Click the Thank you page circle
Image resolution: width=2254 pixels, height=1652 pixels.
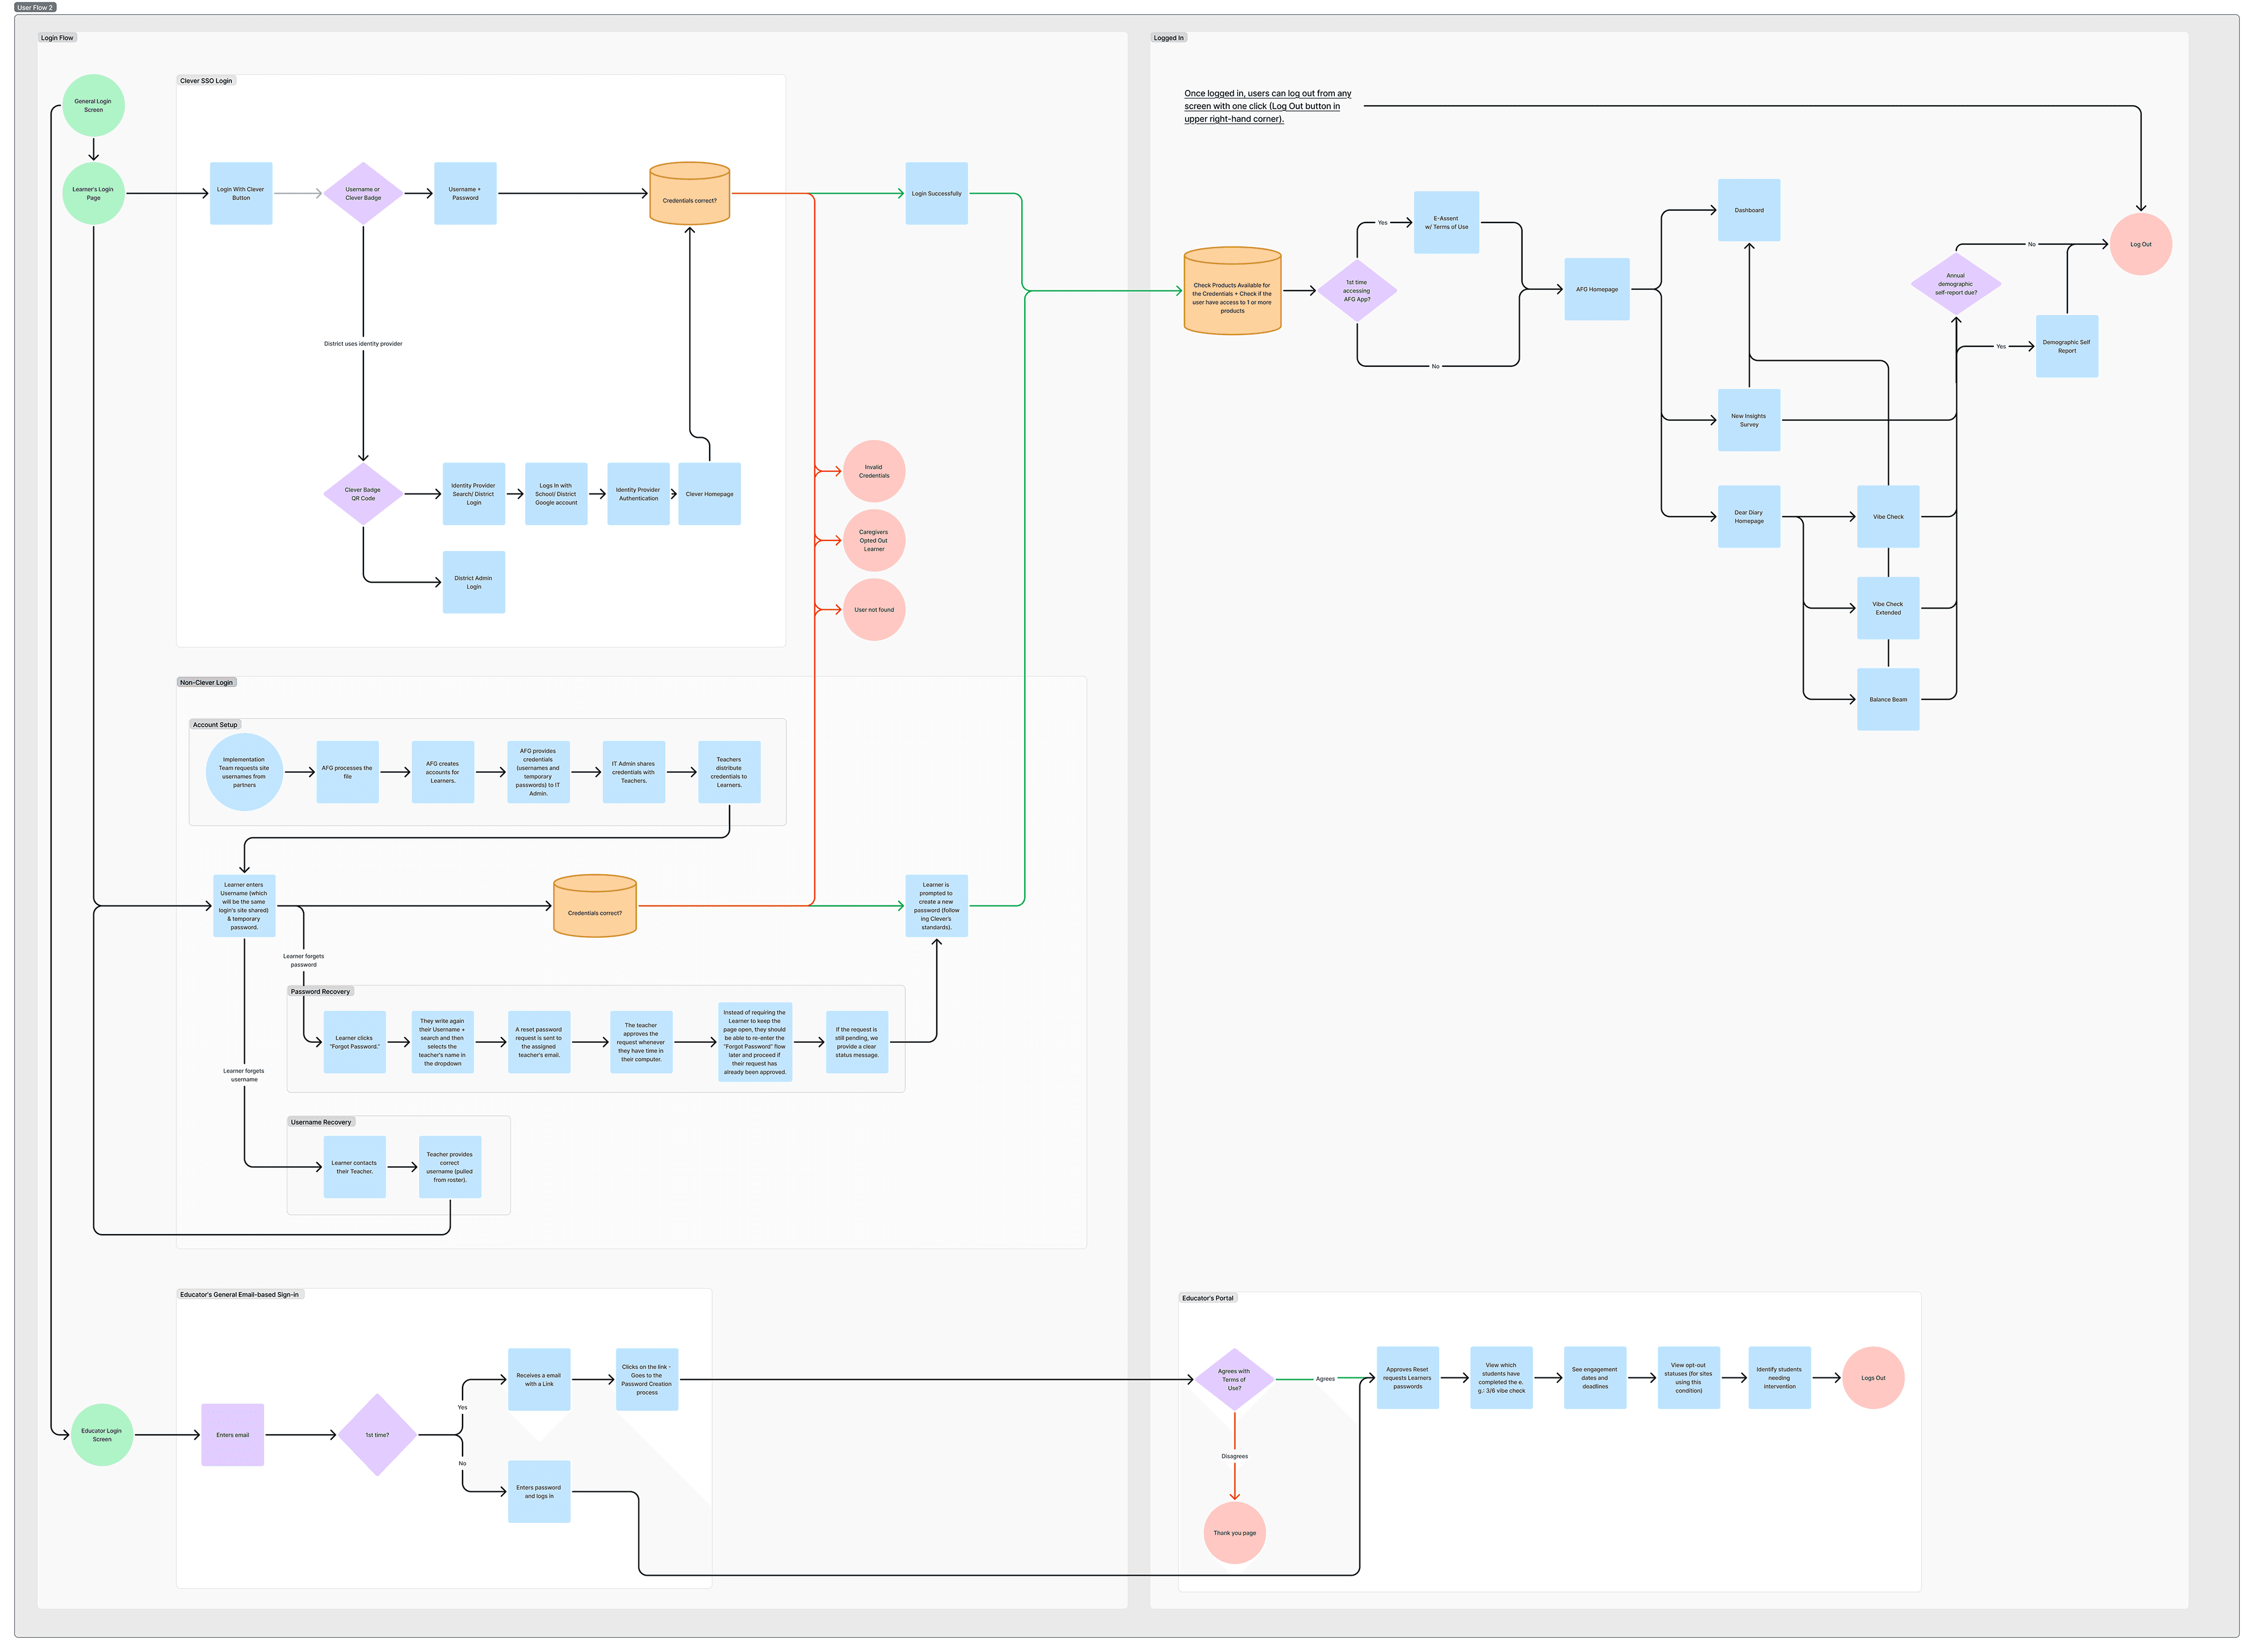pyautogui.click(x=1234, y=1532)
